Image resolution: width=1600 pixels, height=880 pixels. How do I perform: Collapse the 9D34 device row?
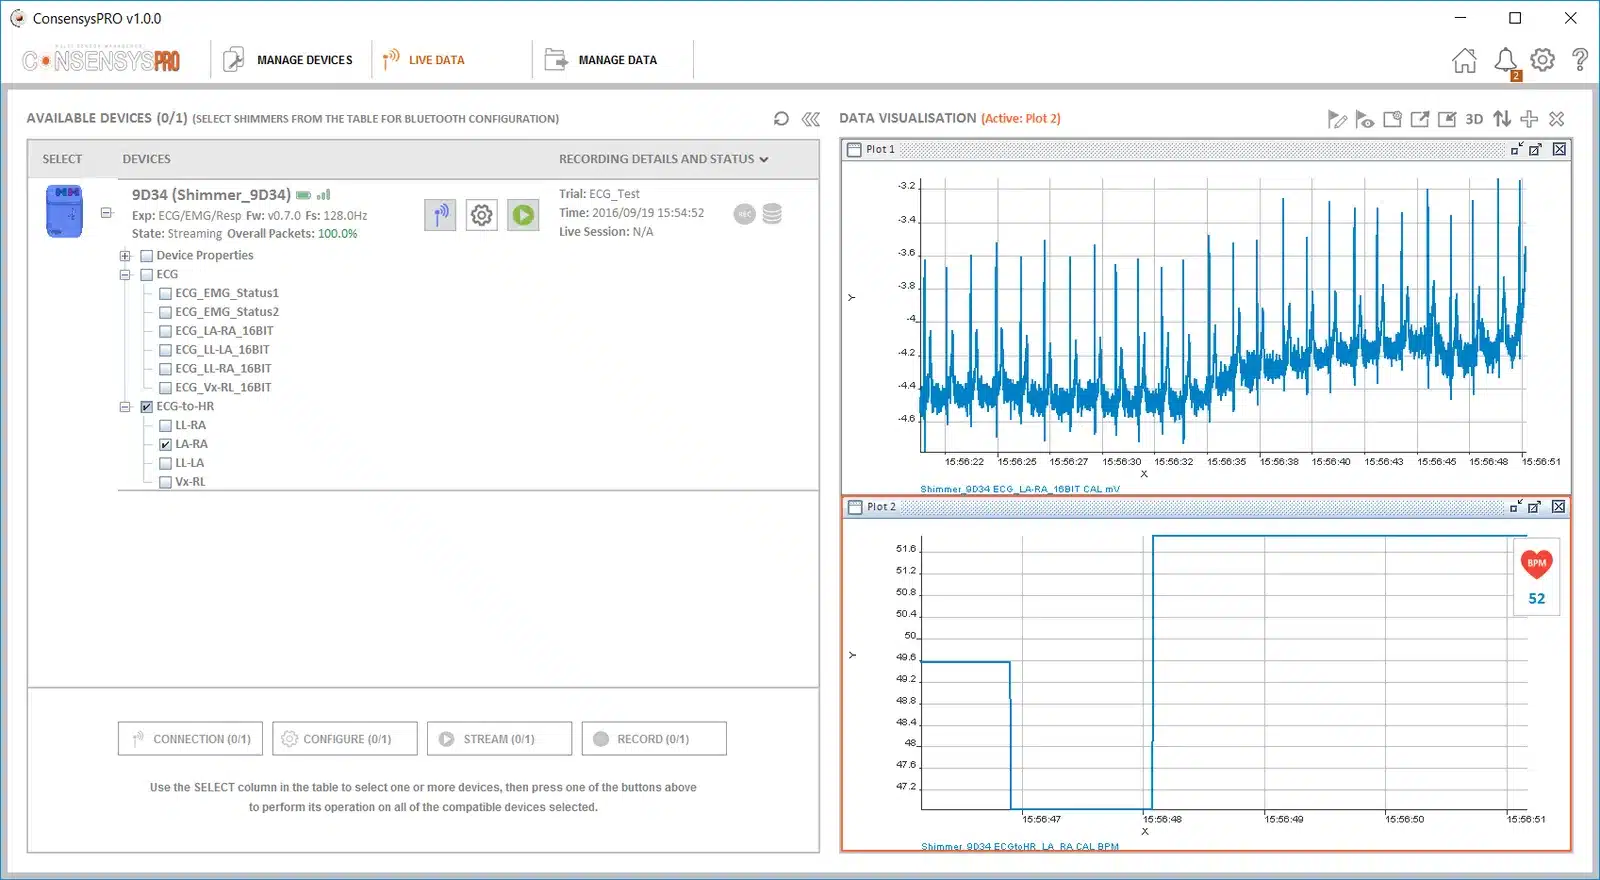point(107,213)
